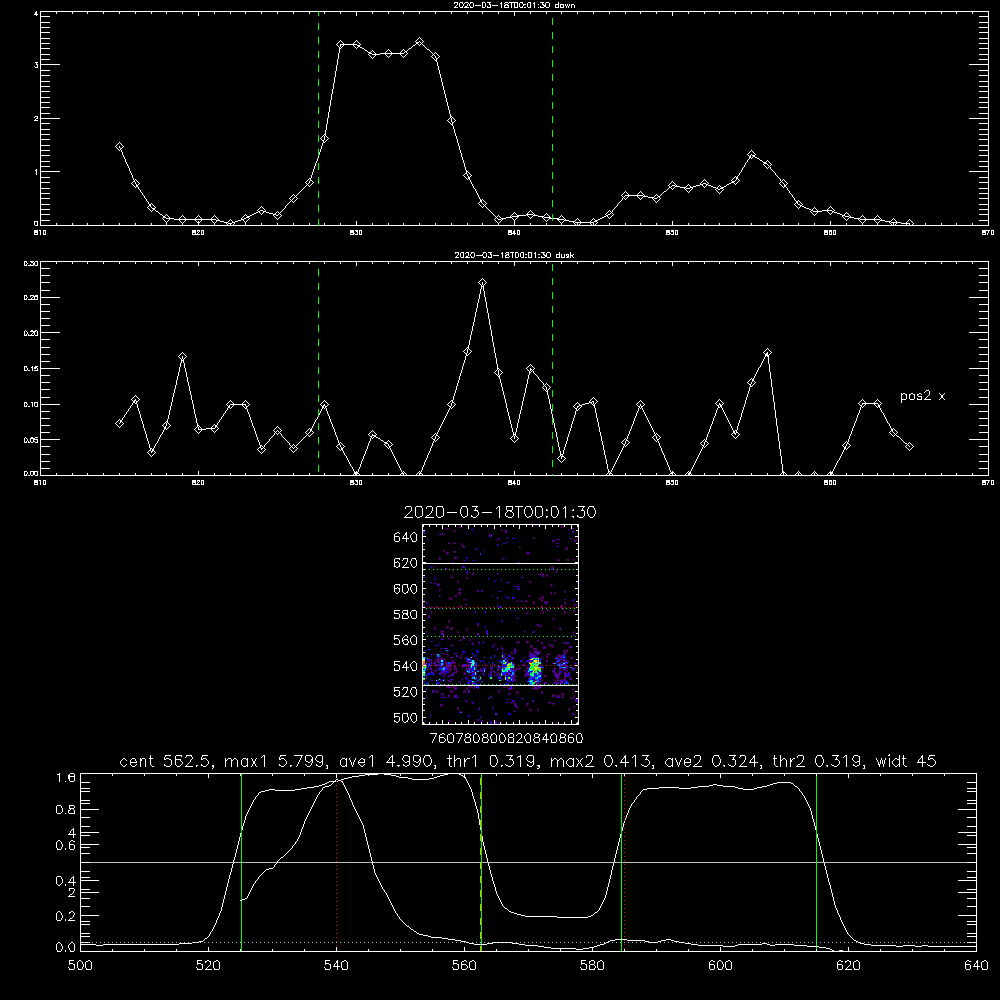Image resolution: width=1000 pixels, height=1000 pixels.
Task: Click the "760780800820840860" axis text under spectrogram
Action: [x=506, y=738]
